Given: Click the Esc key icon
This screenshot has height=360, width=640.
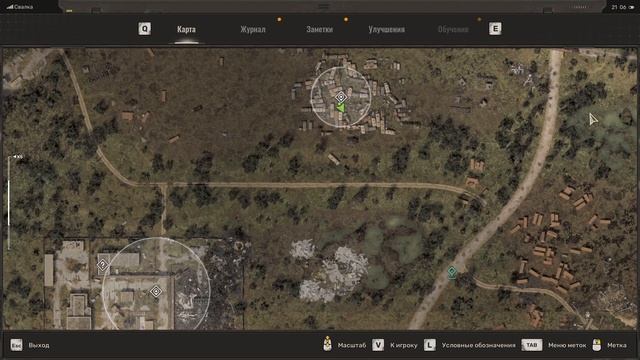Looking at the screenshot, I should point(16,345).
